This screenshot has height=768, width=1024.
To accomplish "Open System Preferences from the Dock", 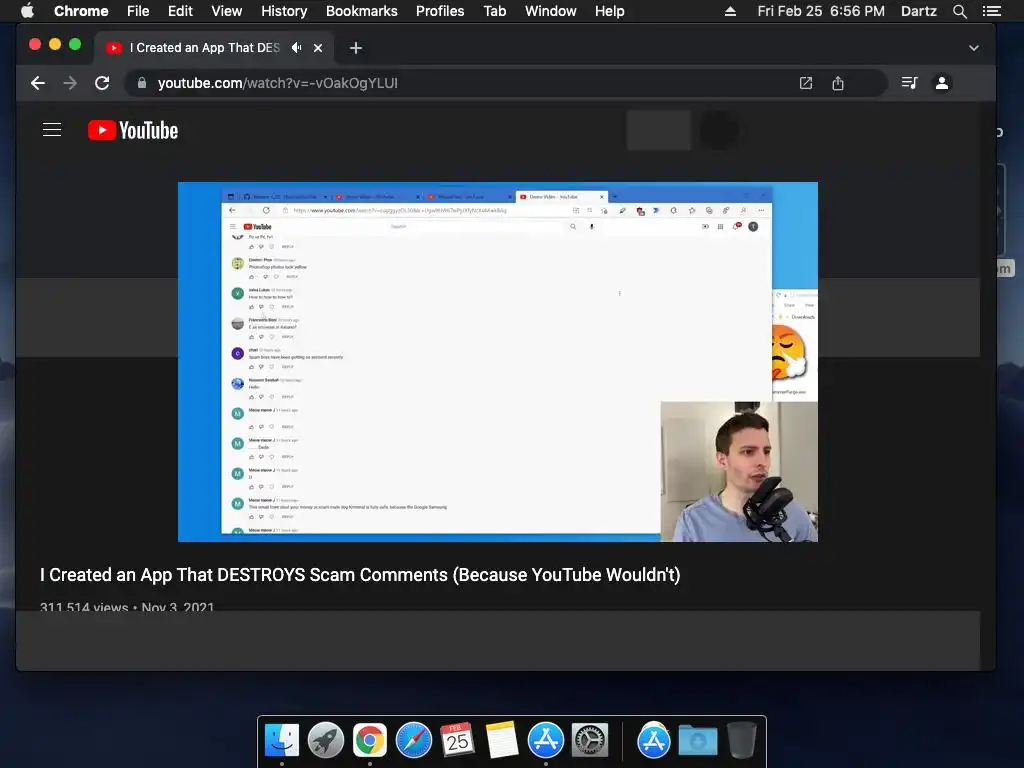I will tap(590, 740).
